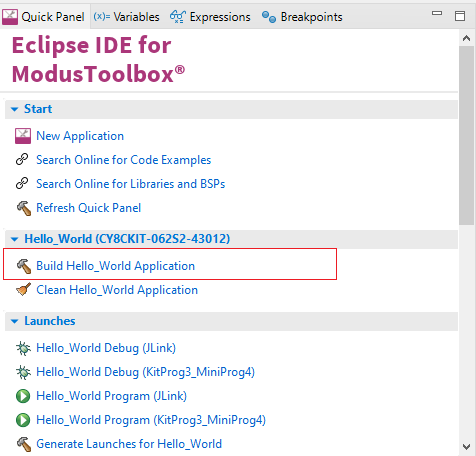The height and width of the screenshot is (456, 476).
Task: Switch to the Breakpoints tab
Action: (302, 17)
